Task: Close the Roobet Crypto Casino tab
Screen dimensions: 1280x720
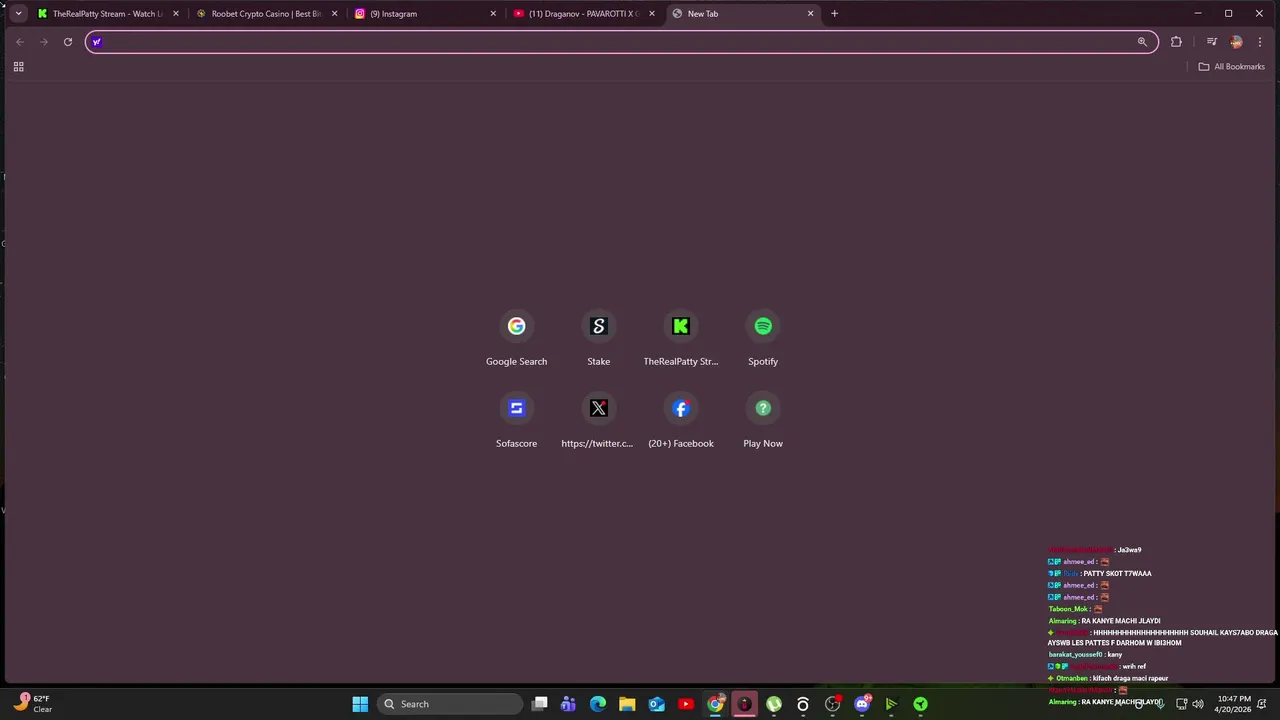Action: pyautogui.click(x=334, y=14)
